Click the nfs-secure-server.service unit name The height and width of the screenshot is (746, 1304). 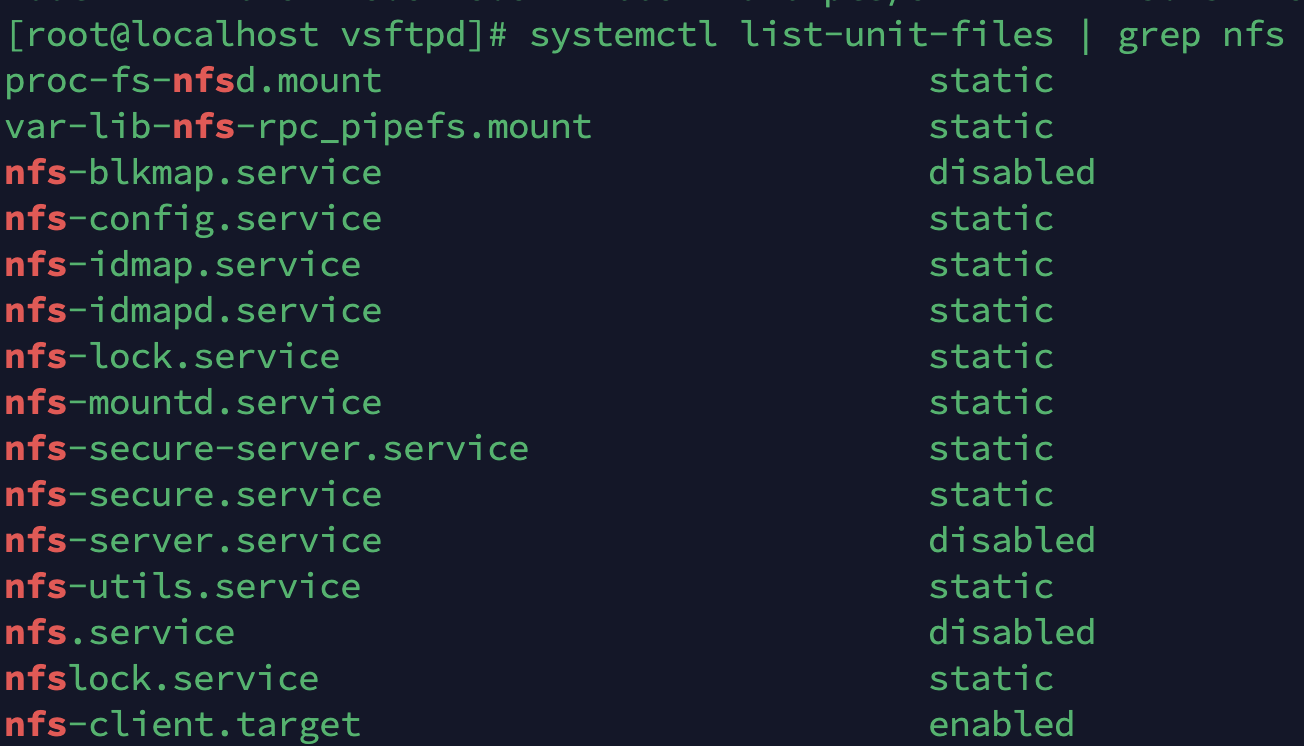(x=266, y=449)
